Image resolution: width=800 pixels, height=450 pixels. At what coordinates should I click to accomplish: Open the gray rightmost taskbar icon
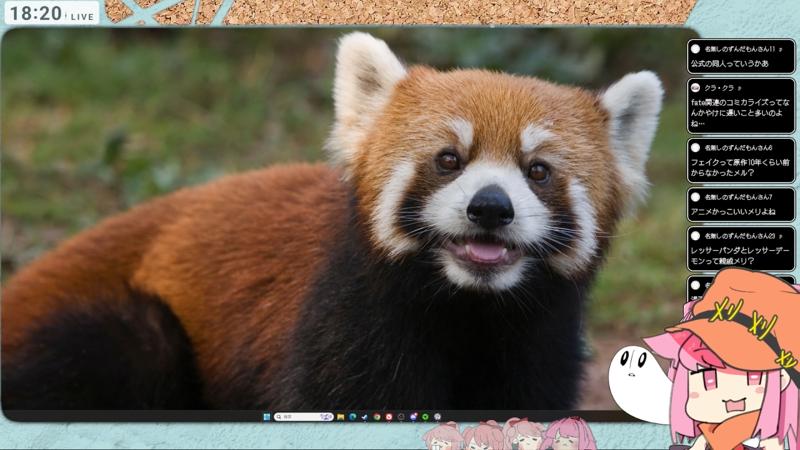(438, 417)
